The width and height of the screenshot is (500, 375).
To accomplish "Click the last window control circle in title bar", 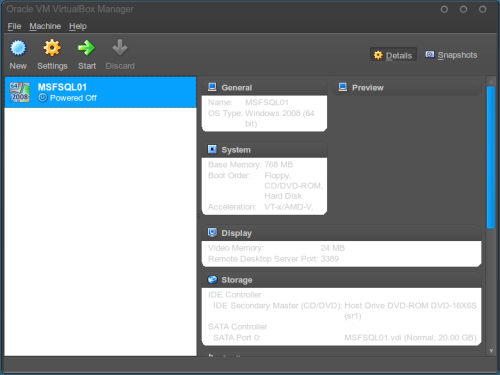I will (482, 9).
